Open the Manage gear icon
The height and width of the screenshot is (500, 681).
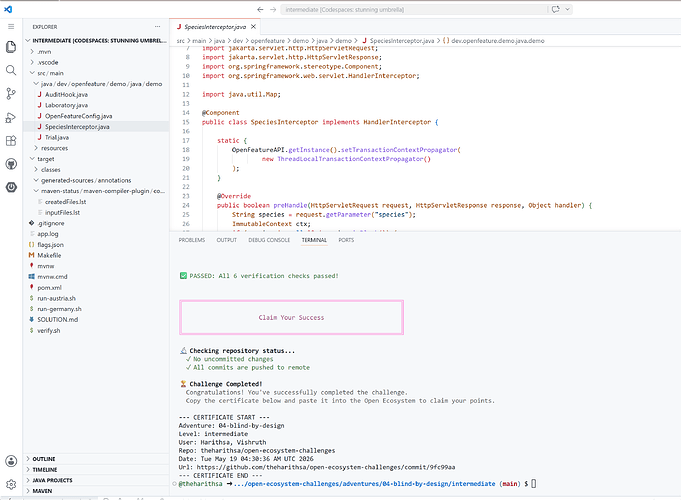[x=11, y=484]
